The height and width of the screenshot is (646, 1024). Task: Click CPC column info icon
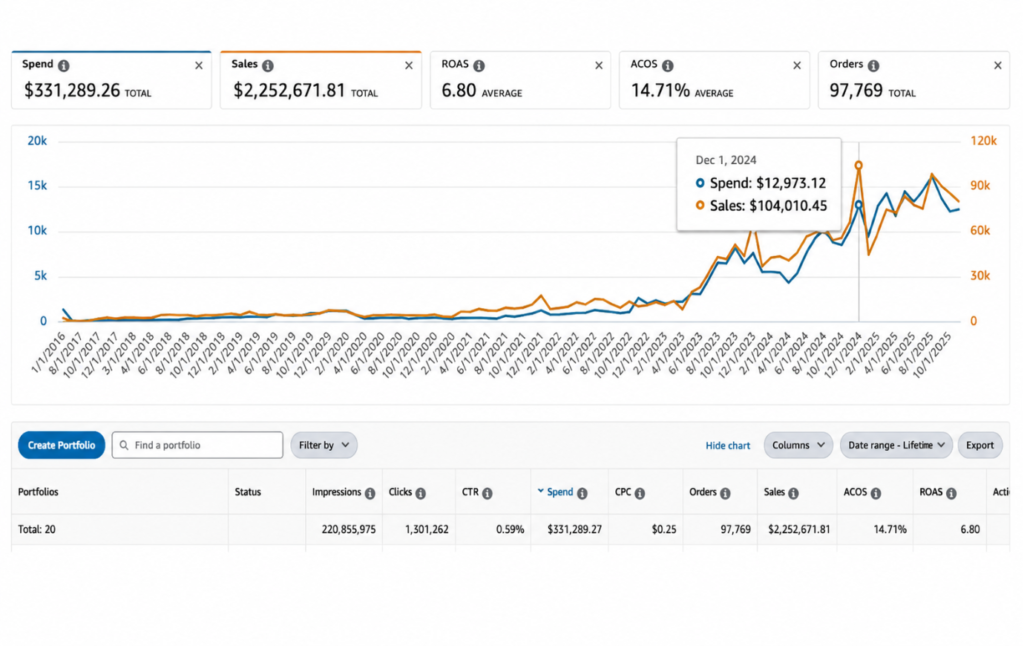click(639, 493)
